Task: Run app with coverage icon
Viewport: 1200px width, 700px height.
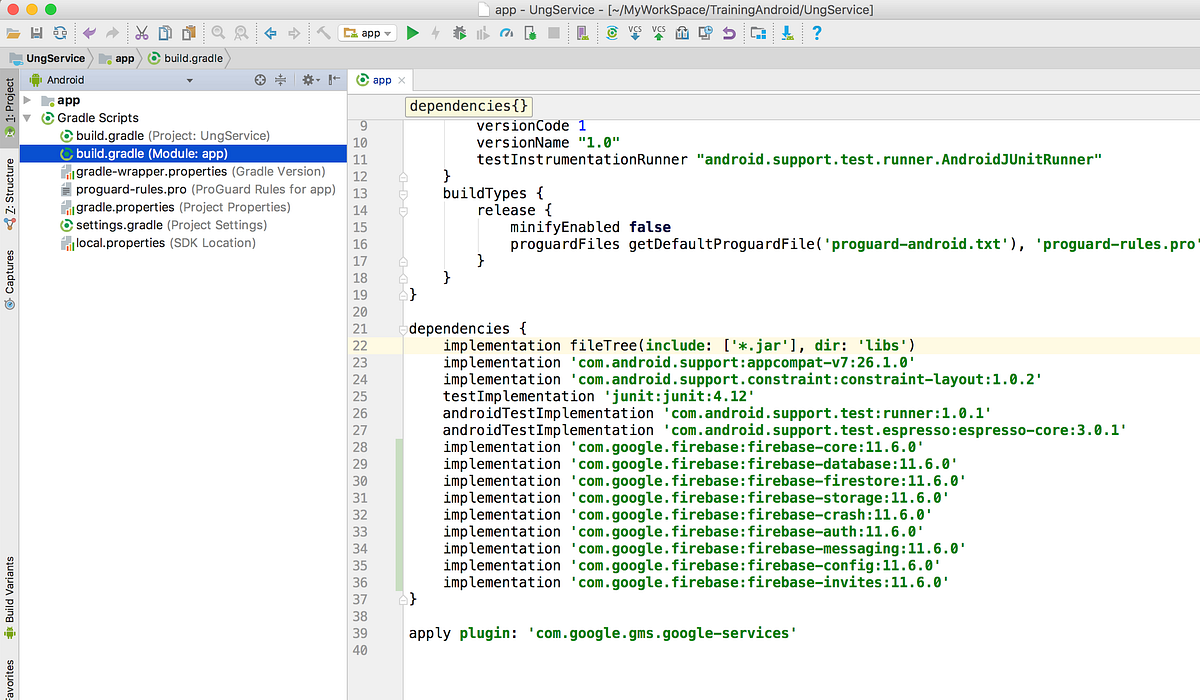Action: click(482, 32)
